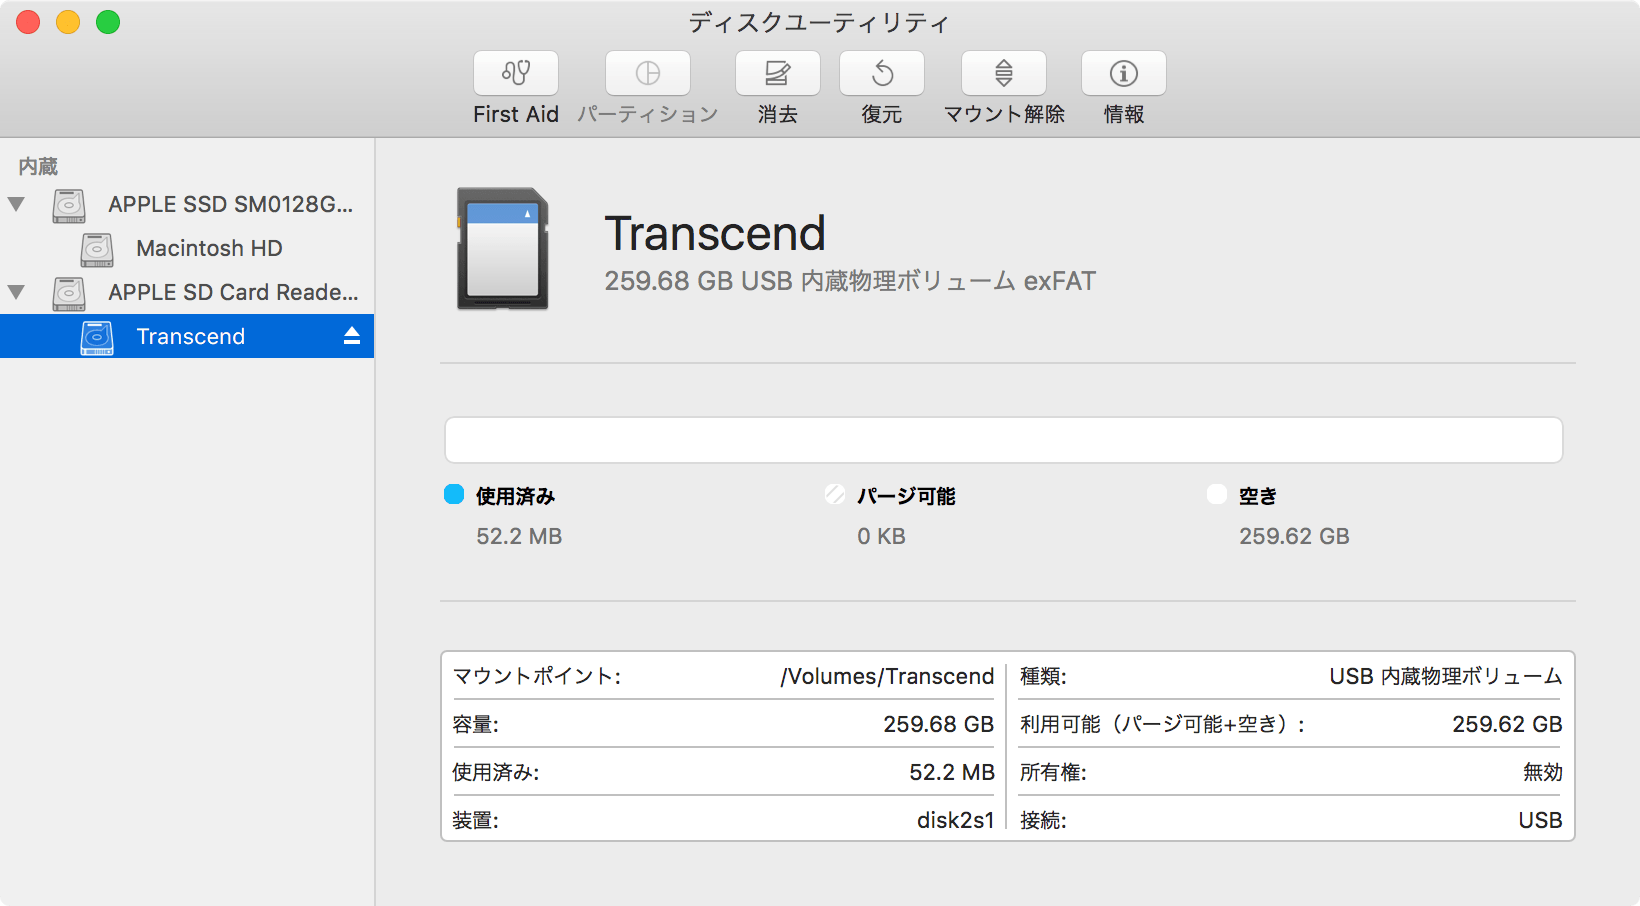Eject Transcend using the sidebar eject icon

(x=352, y=336)
